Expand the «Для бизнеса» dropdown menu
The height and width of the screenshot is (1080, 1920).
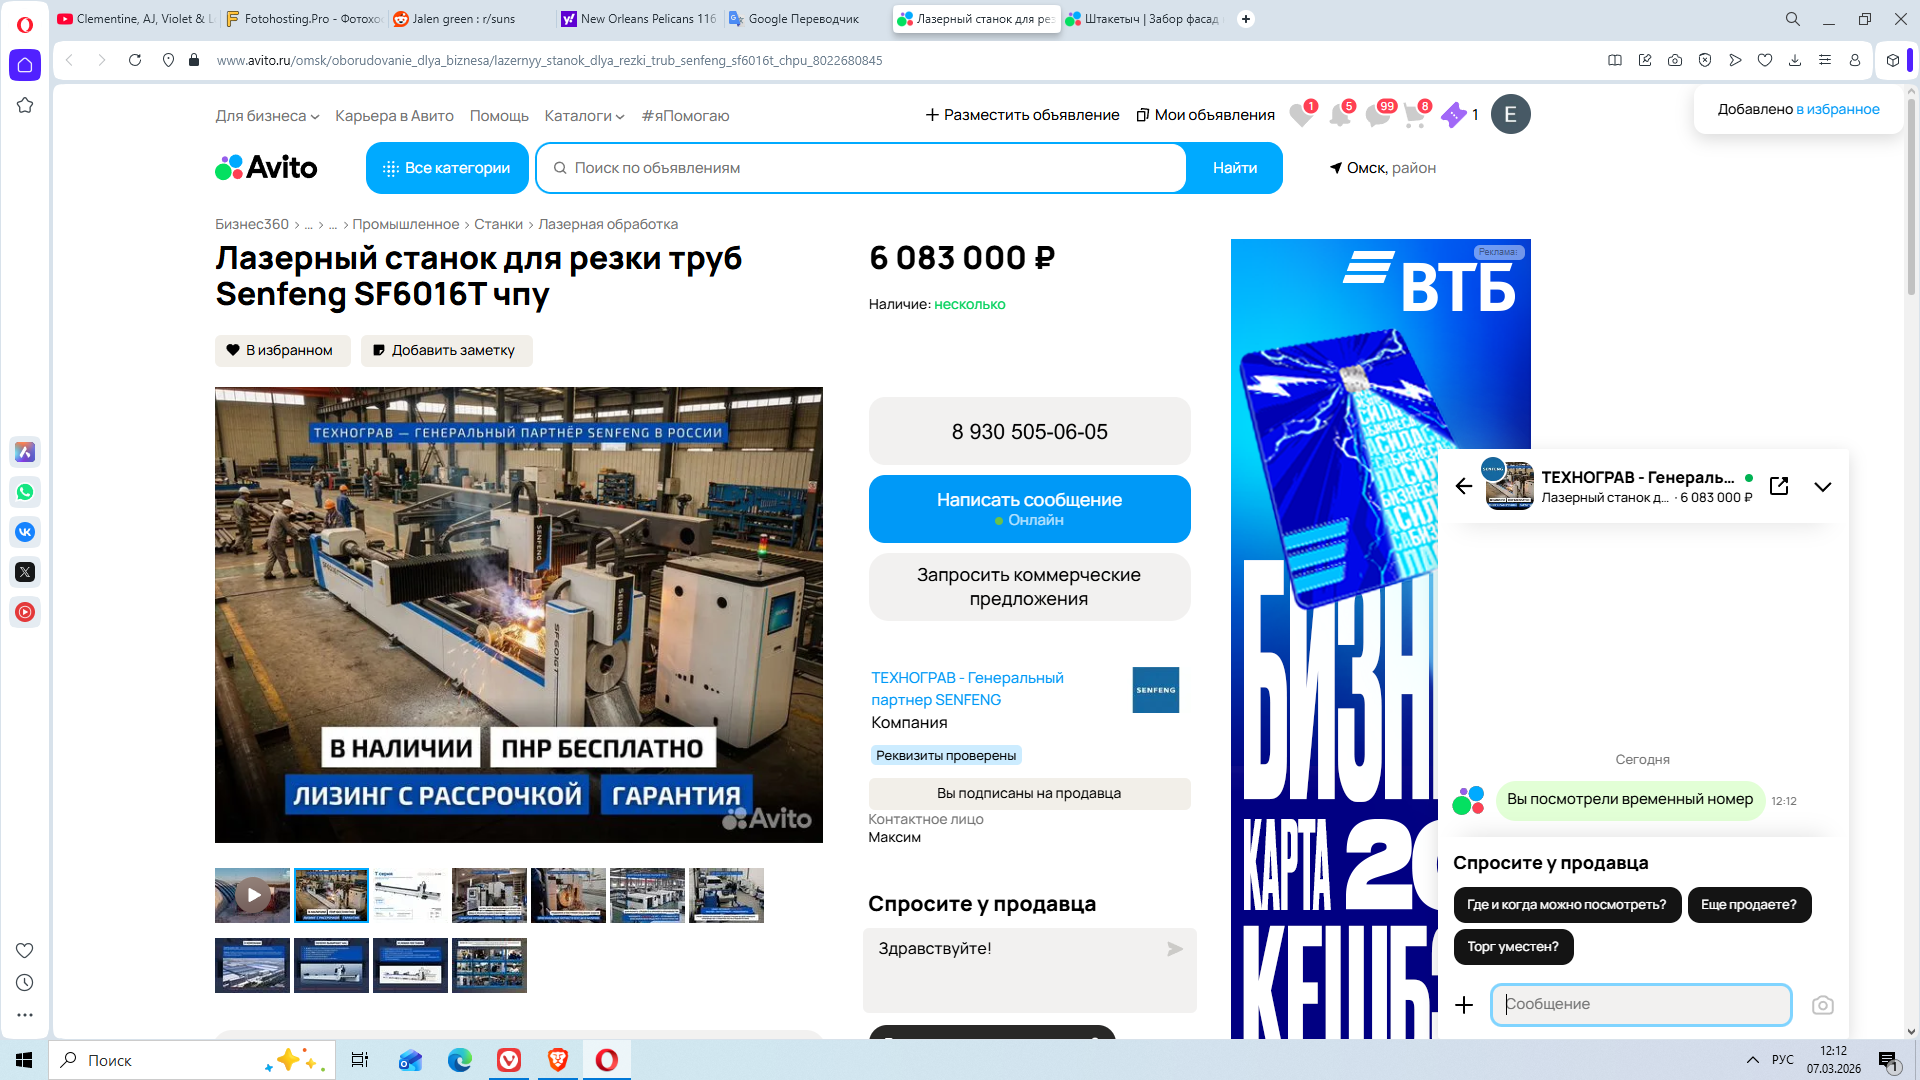click(x=266, y=116)
